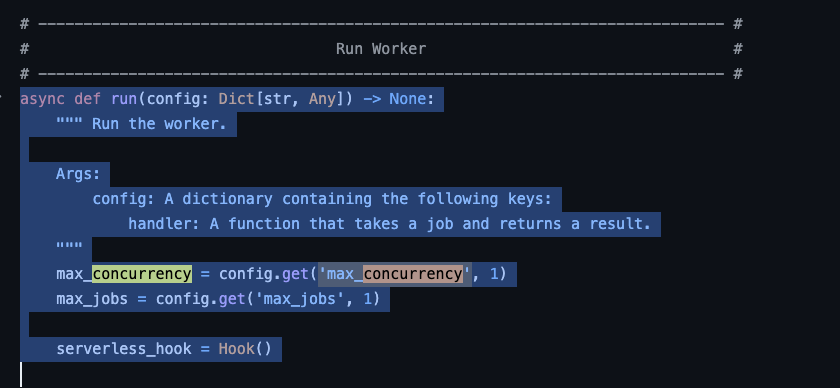Viewport: 840px width, 388px height.
Task: Click the 'Hook' class call
Action: click(x=236, y=349)
